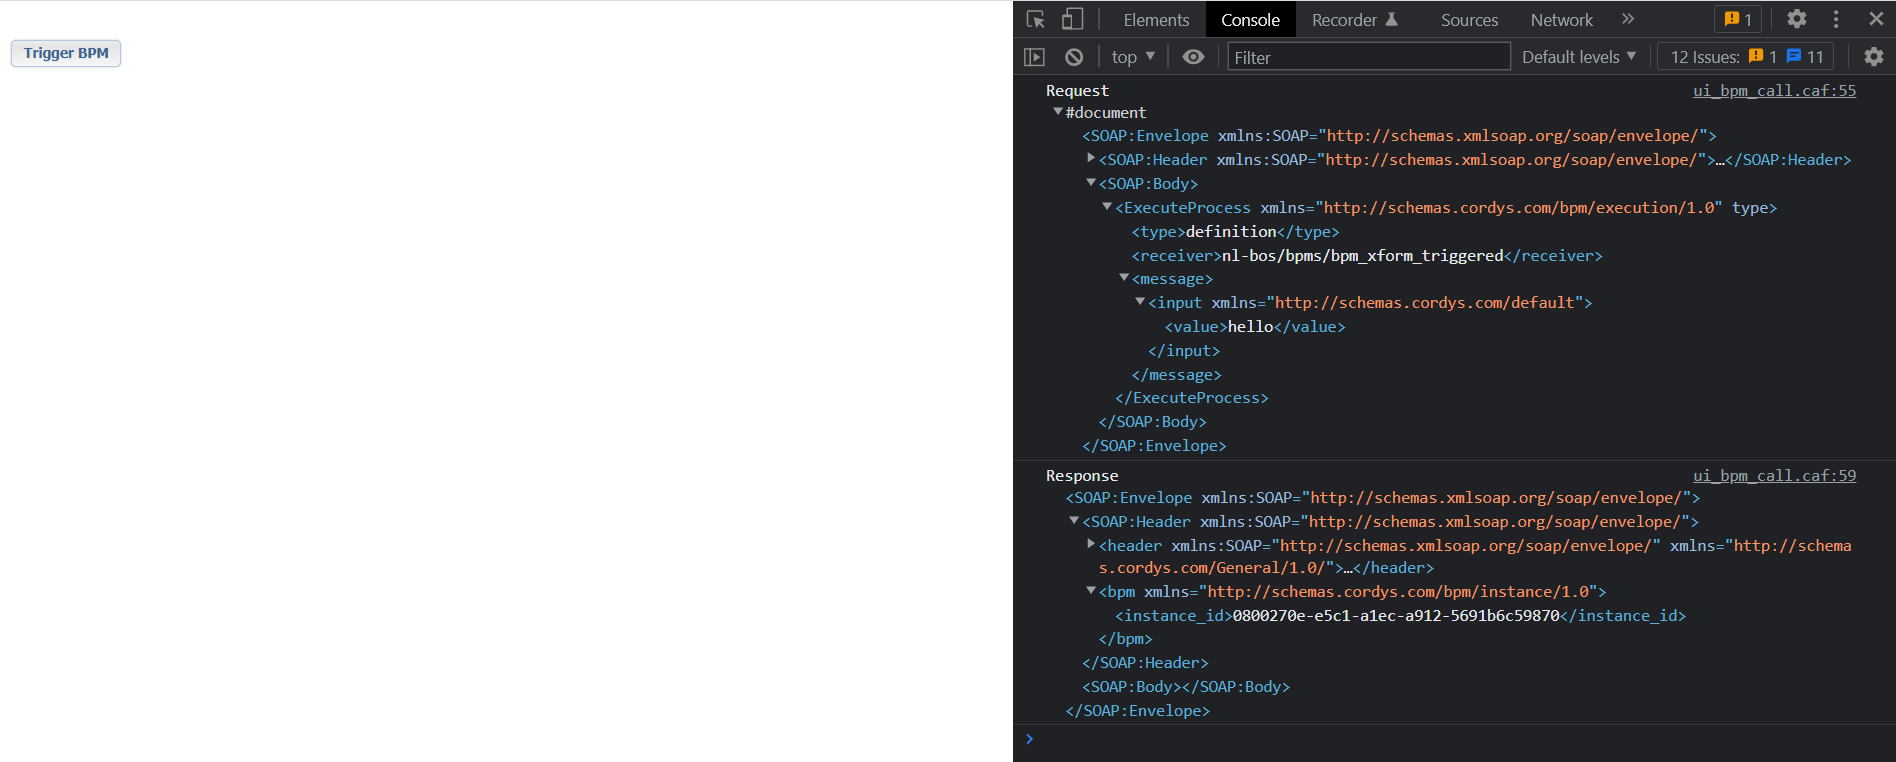Expand the collapsed SOAP:Header request node

coord(1091,159)
